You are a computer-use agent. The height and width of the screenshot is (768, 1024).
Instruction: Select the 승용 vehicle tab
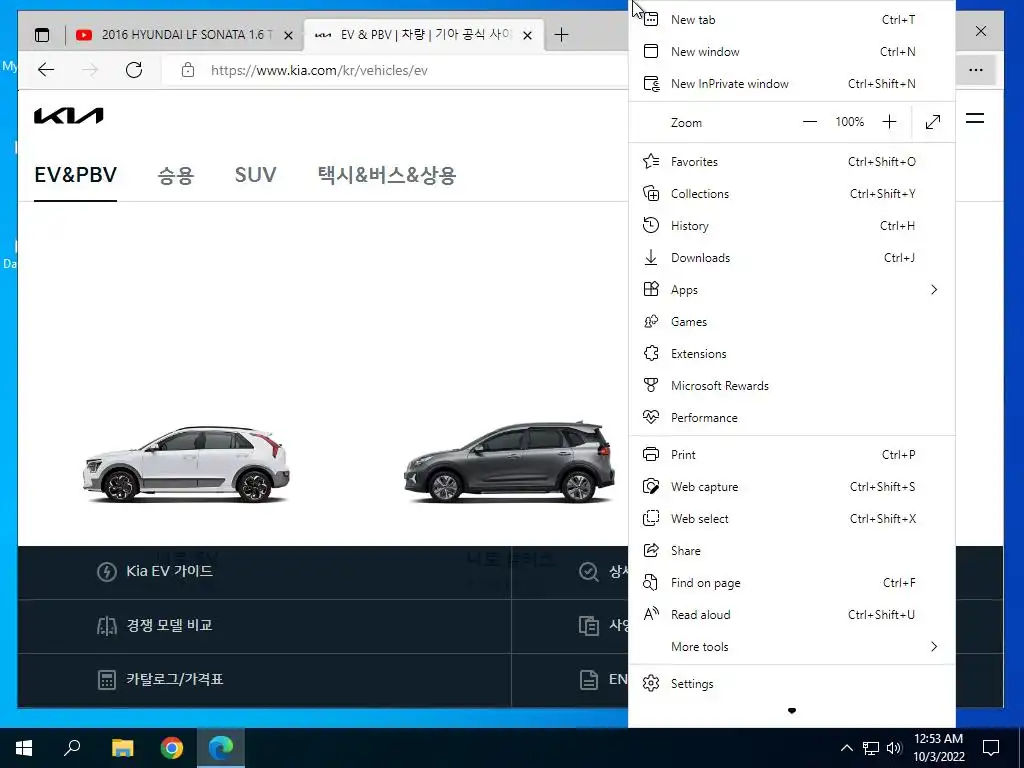[176, 175]
